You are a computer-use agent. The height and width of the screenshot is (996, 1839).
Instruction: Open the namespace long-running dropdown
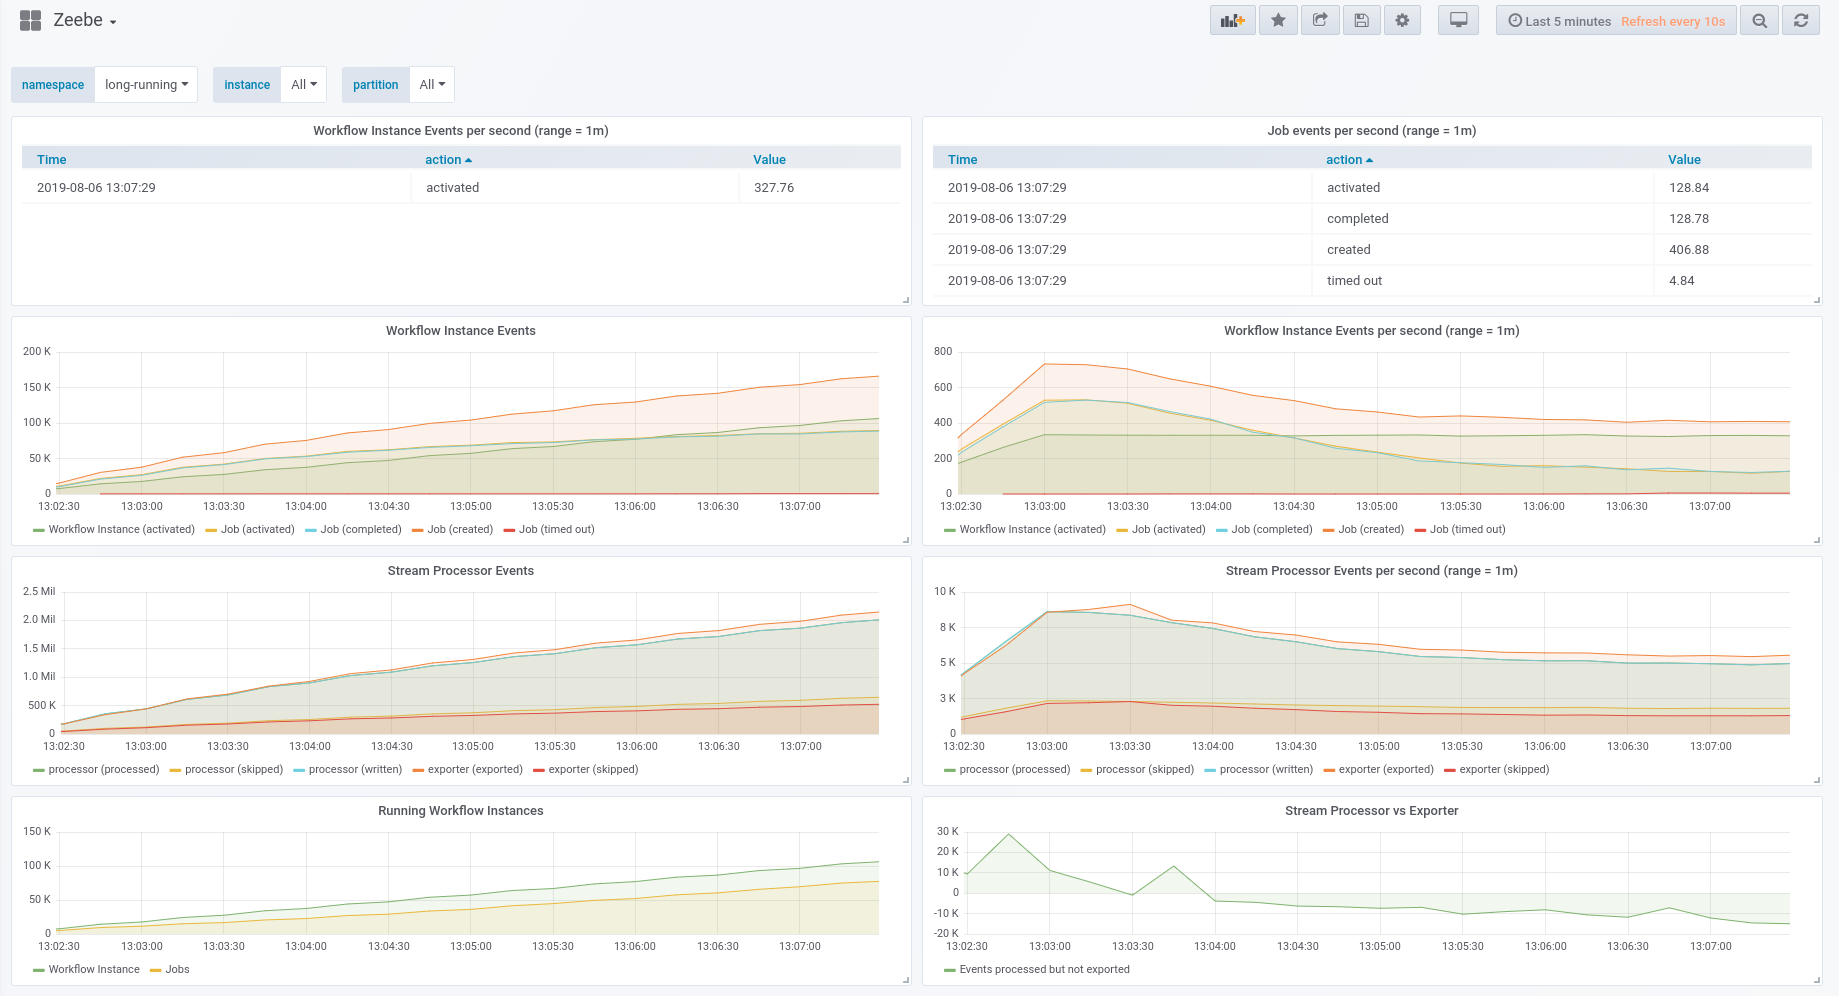click(146, 84)
